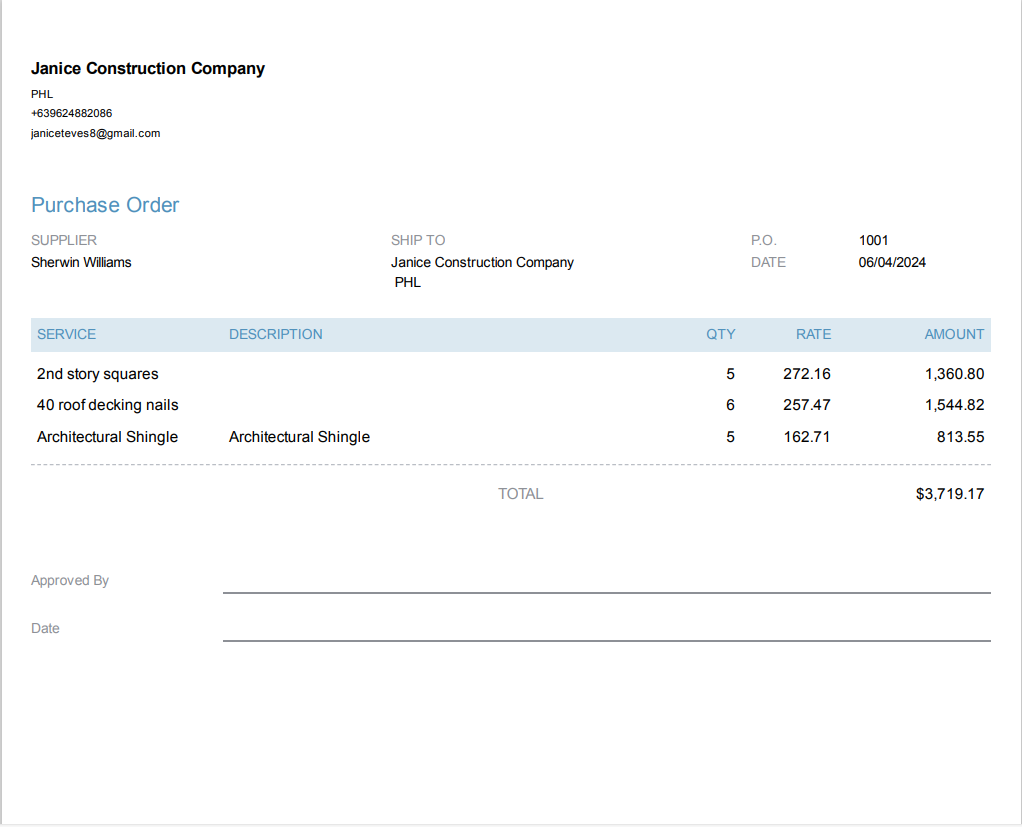Click the amount 1,544.82
1022x827 pixels.
pos(954,405)
